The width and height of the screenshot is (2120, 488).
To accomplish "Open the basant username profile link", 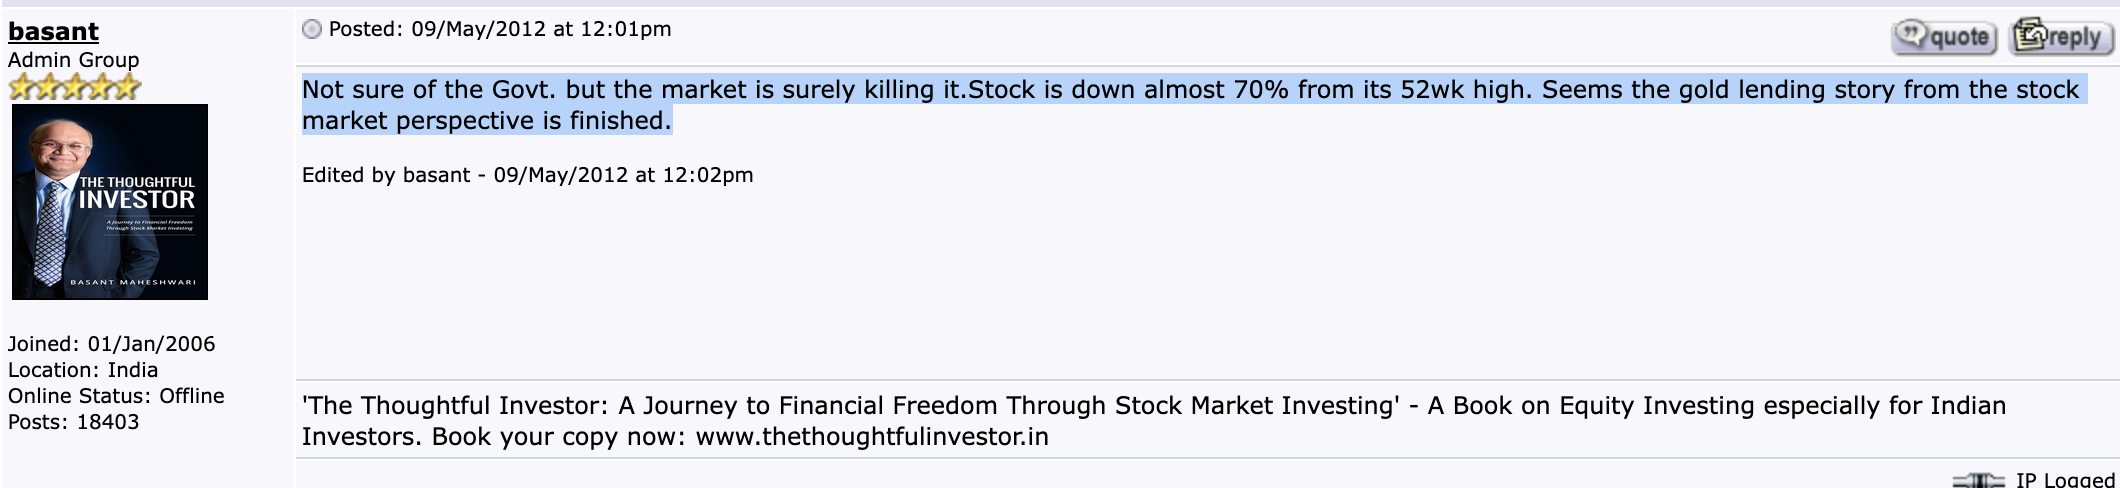I will click(53, 32).
